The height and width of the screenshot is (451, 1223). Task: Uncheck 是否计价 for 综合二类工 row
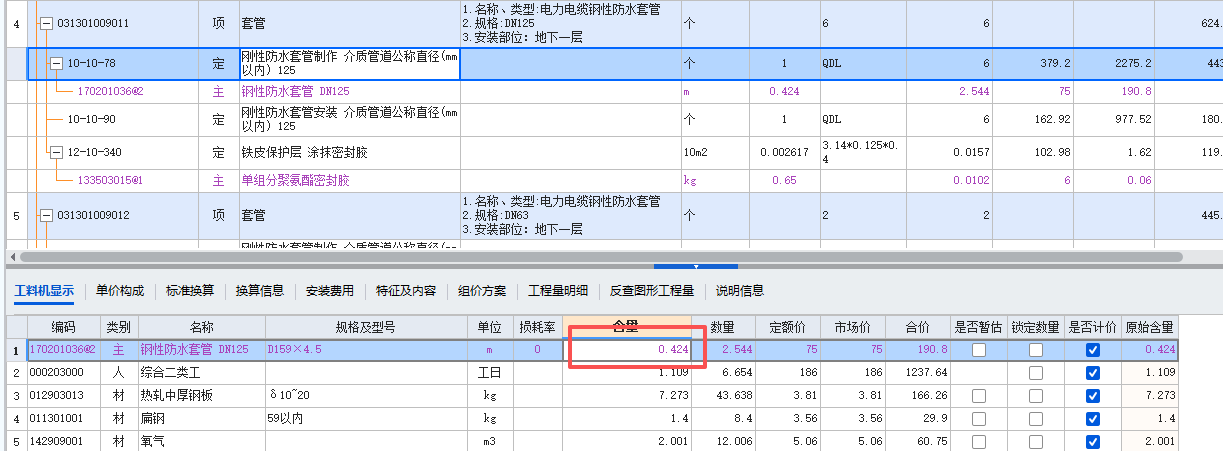coord(1093,372)
